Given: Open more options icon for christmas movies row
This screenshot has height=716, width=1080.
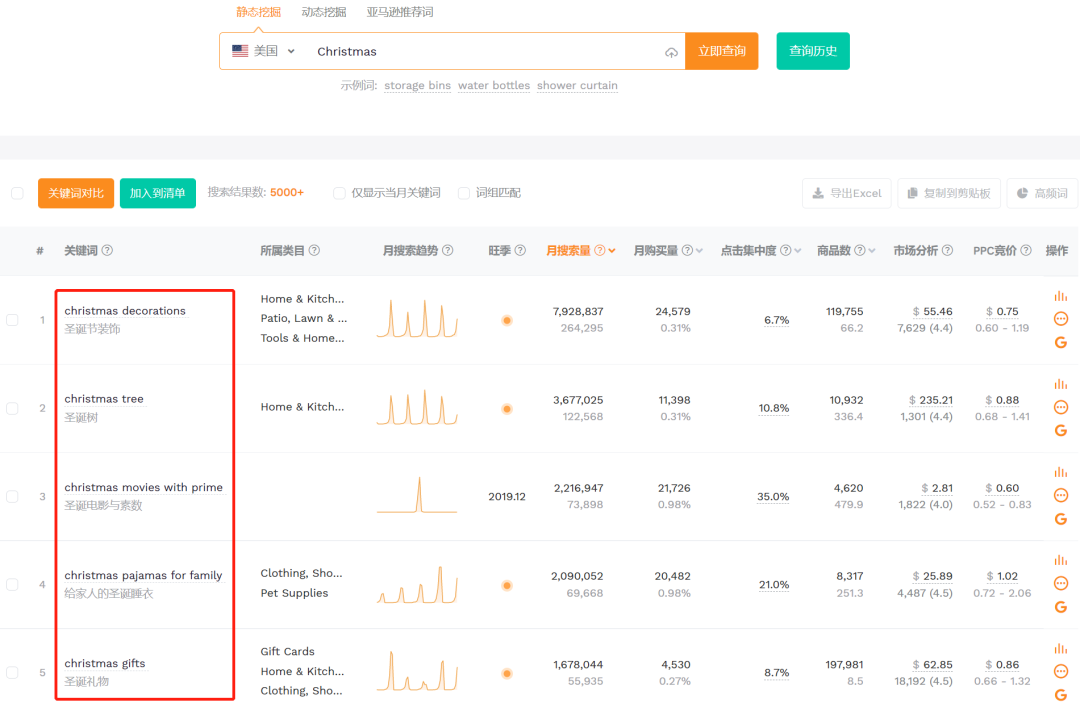Looking at the screenshot, I should [x=1061, y=495].
